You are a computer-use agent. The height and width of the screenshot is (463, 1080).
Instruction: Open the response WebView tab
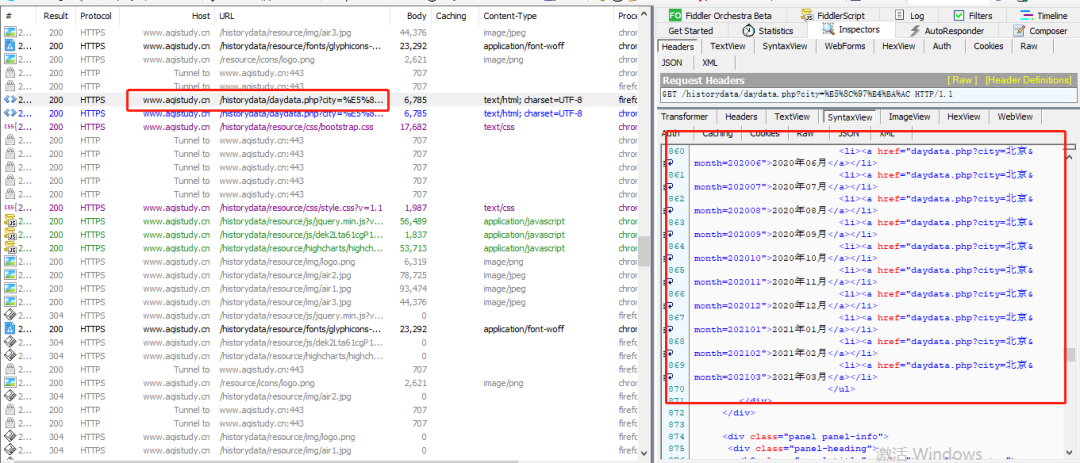coord(1015,117)
